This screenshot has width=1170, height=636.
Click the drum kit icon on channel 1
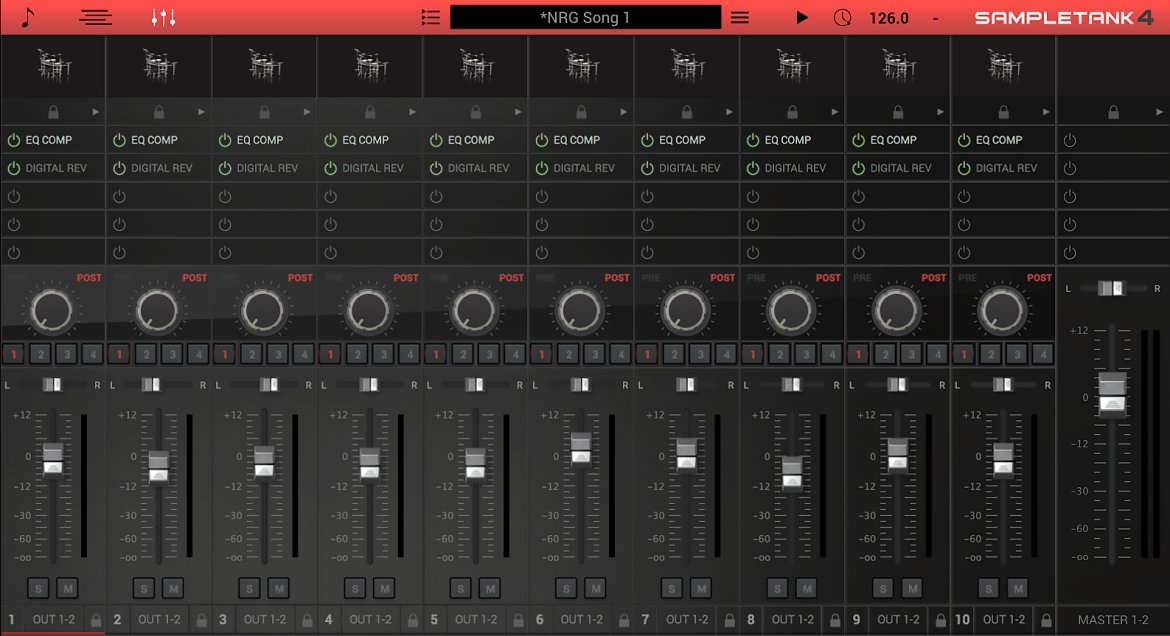54,66
